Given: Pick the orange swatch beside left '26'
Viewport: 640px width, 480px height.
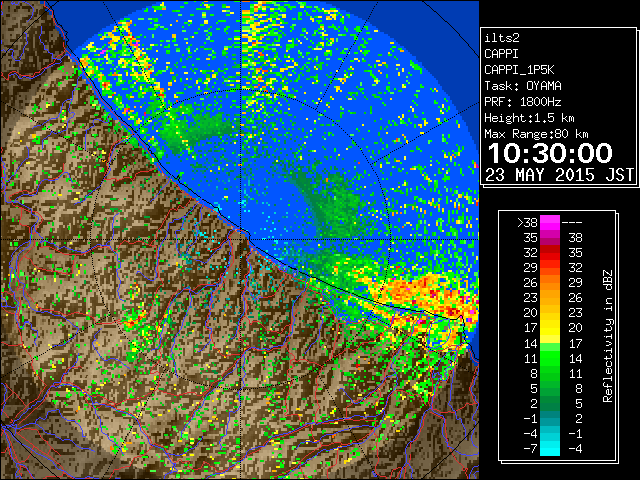Looking at the screenshot, I should click(x=550, y=283).
